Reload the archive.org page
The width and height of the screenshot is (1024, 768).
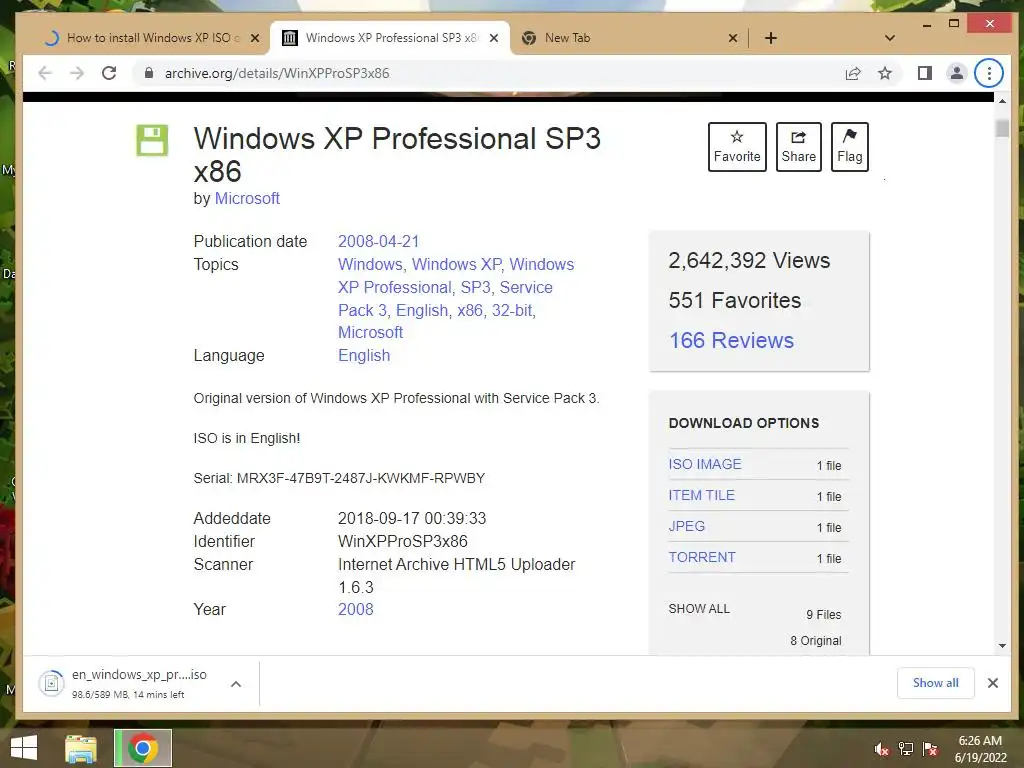109,73
